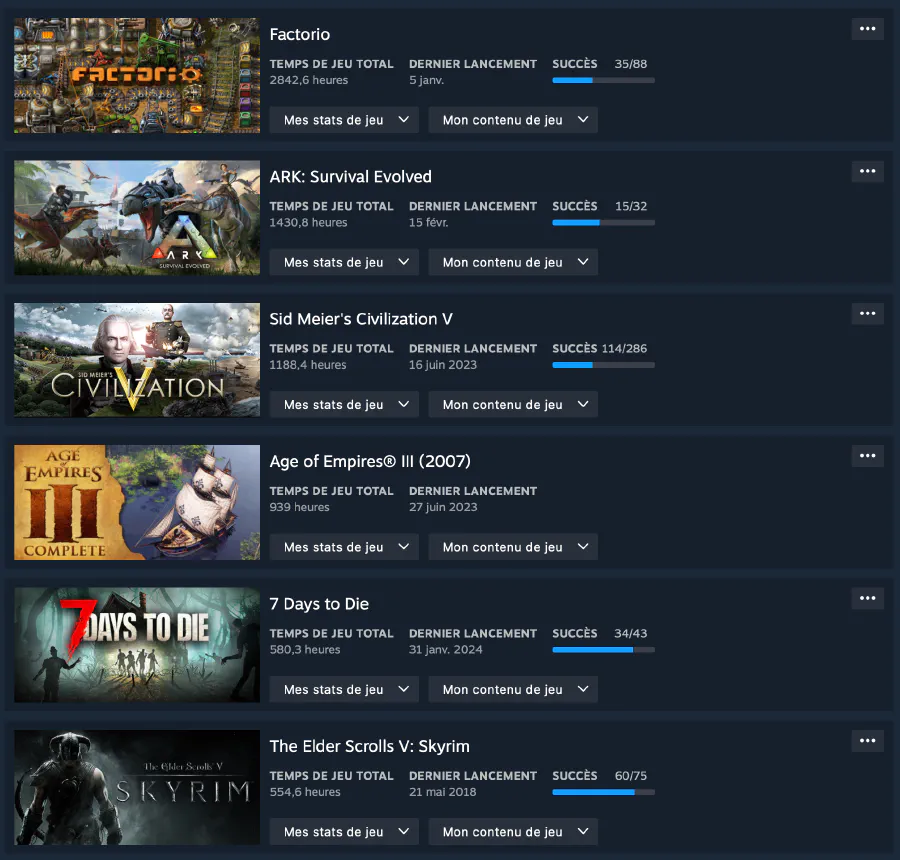Screen dimensions: 900x860
Task: Open the three-dot menu for Factorio
Action: (x=867, y=29)
